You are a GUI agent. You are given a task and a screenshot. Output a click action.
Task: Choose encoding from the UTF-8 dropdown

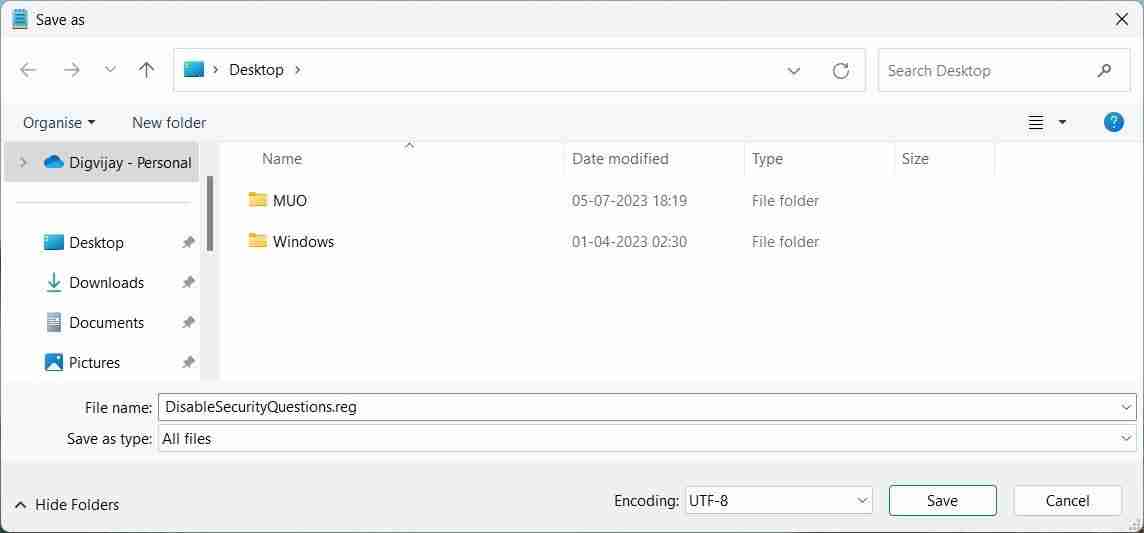[x=778, y=500]
